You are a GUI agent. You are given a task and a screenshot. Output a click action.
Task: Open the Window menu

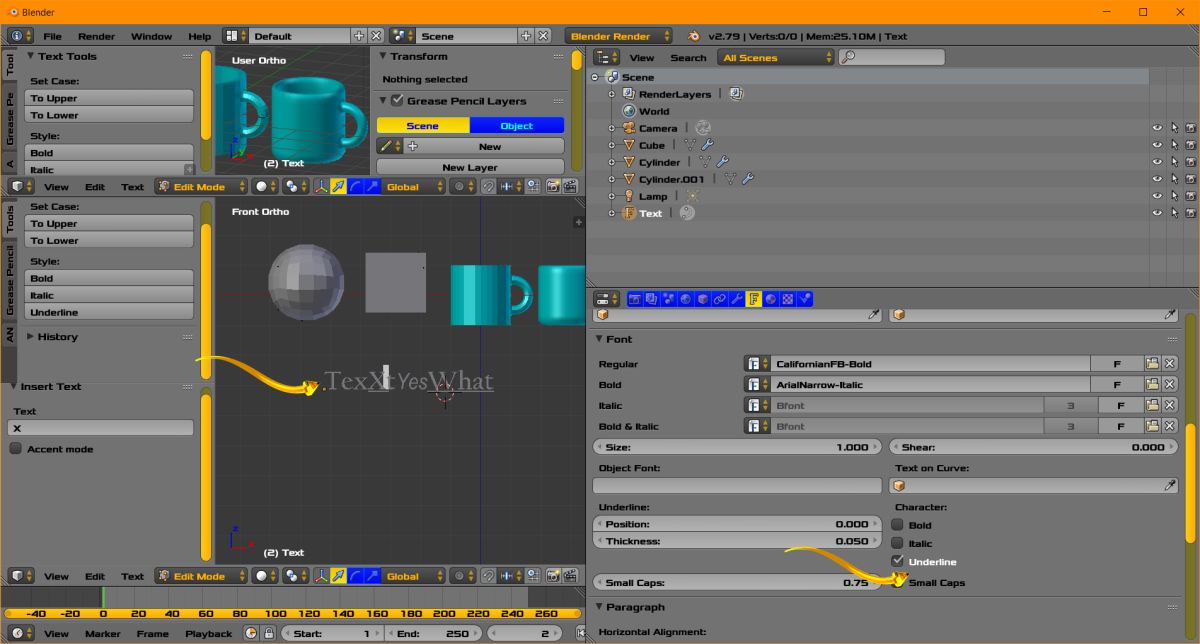click(152, 36)
